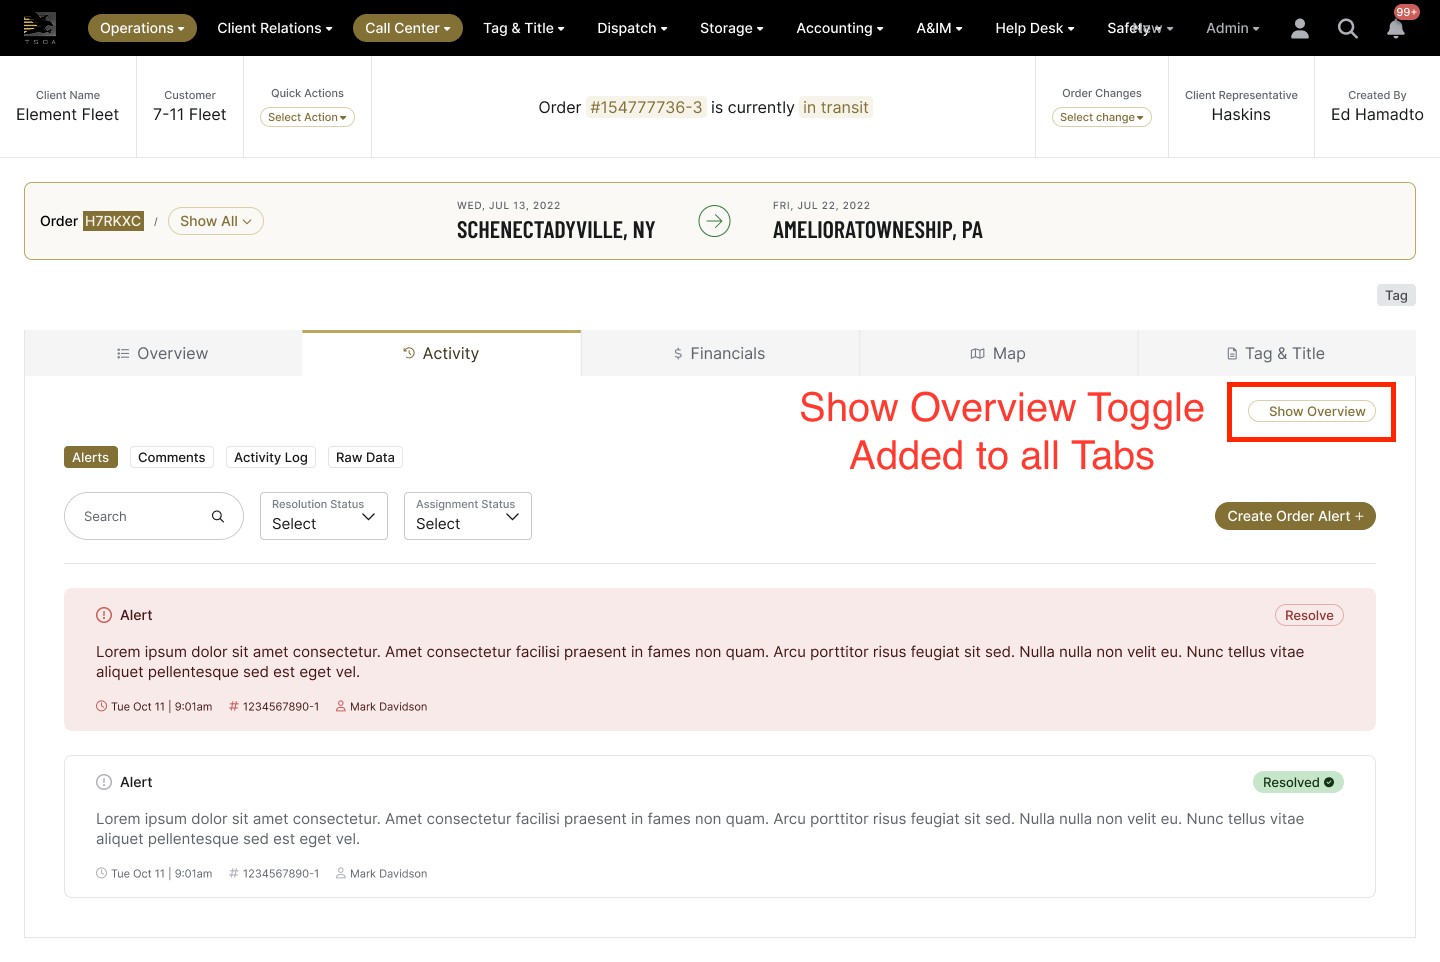
Task: Show the Raw Data section
Action: (x=365, y=457)
